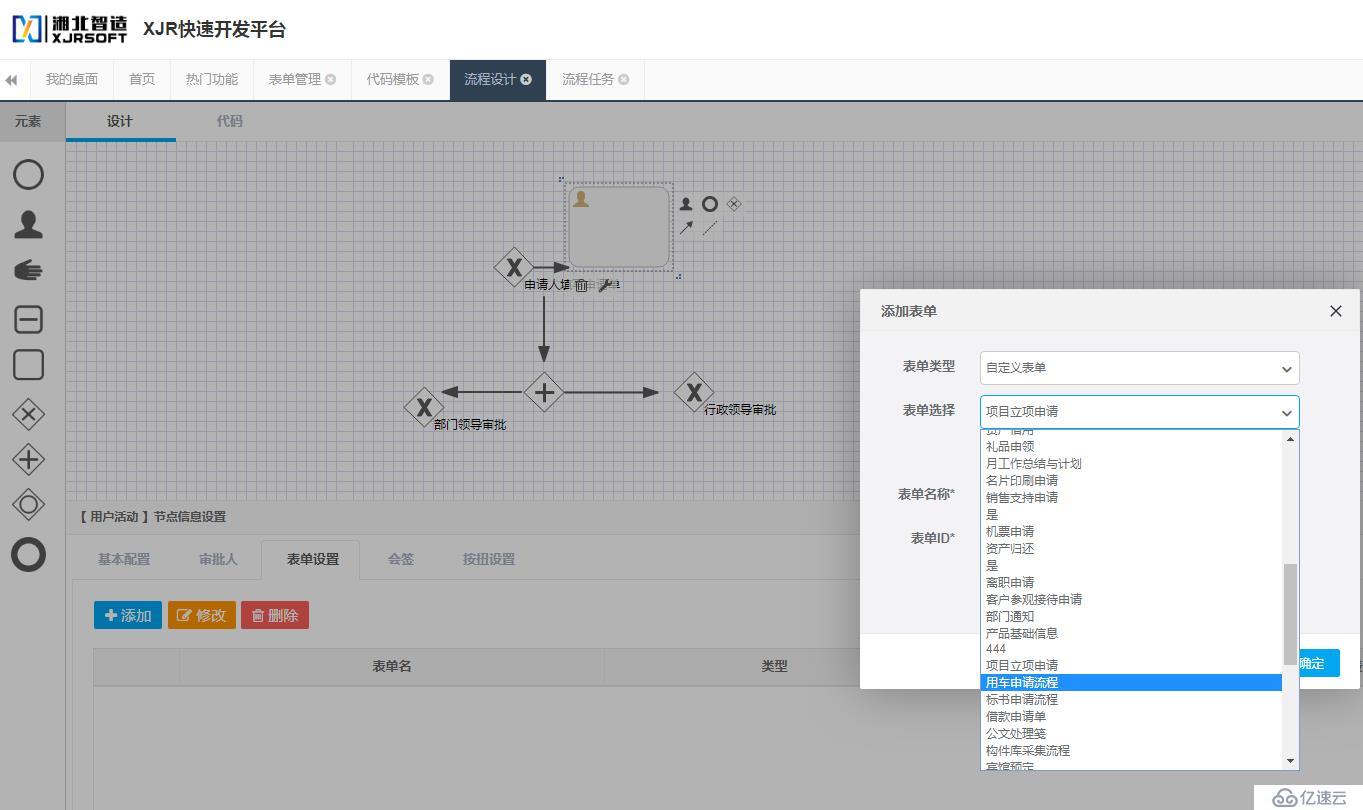Screen dimensions: 1363x810
Task: Click the blue 添加 button
Action: 128,615
